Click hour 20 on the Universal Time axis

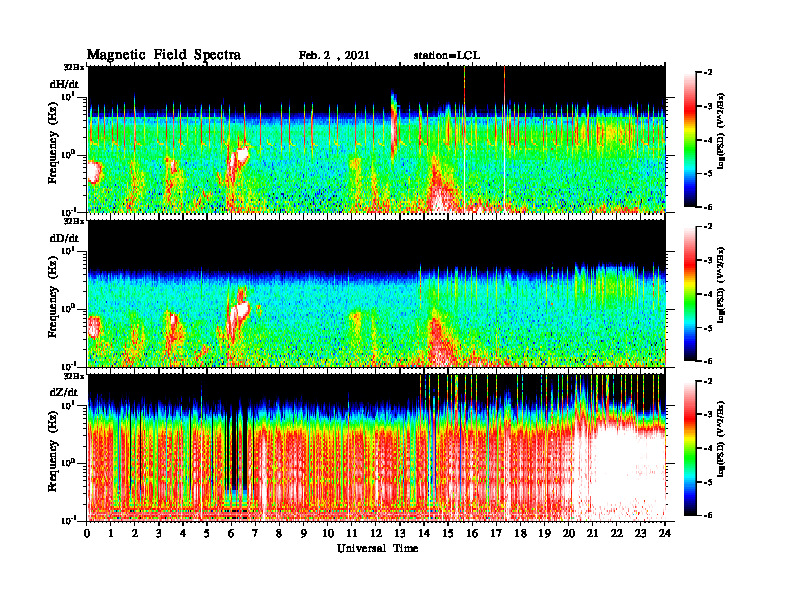[569, 533]
